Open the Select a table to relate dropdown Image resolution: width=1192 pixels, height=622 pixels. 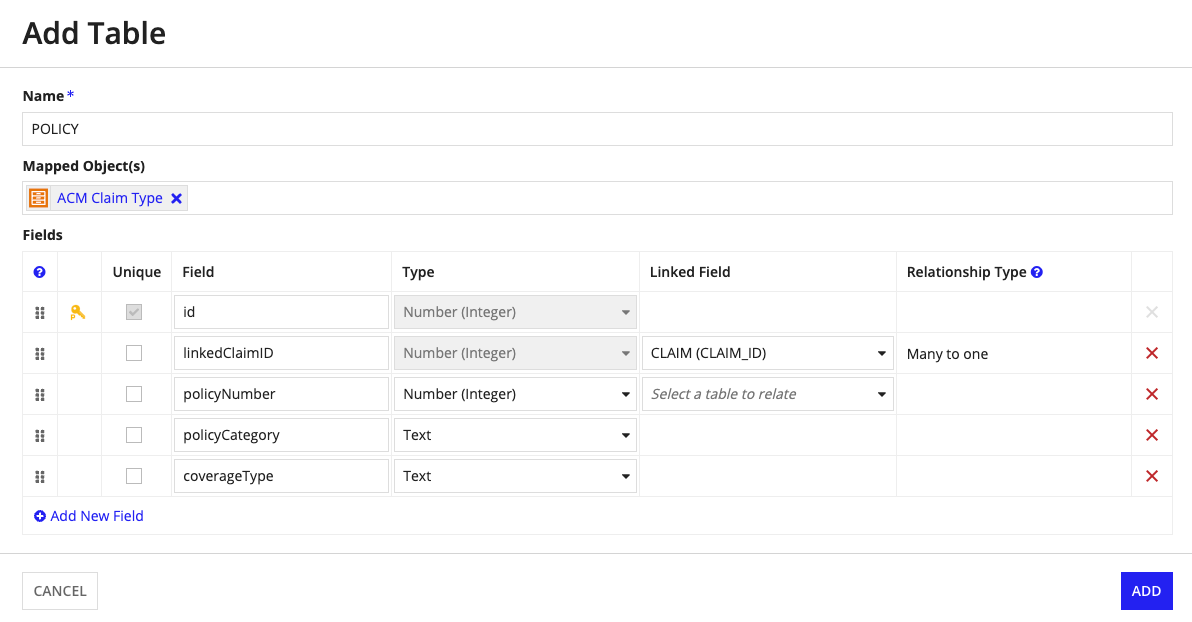tap(767, 394)
